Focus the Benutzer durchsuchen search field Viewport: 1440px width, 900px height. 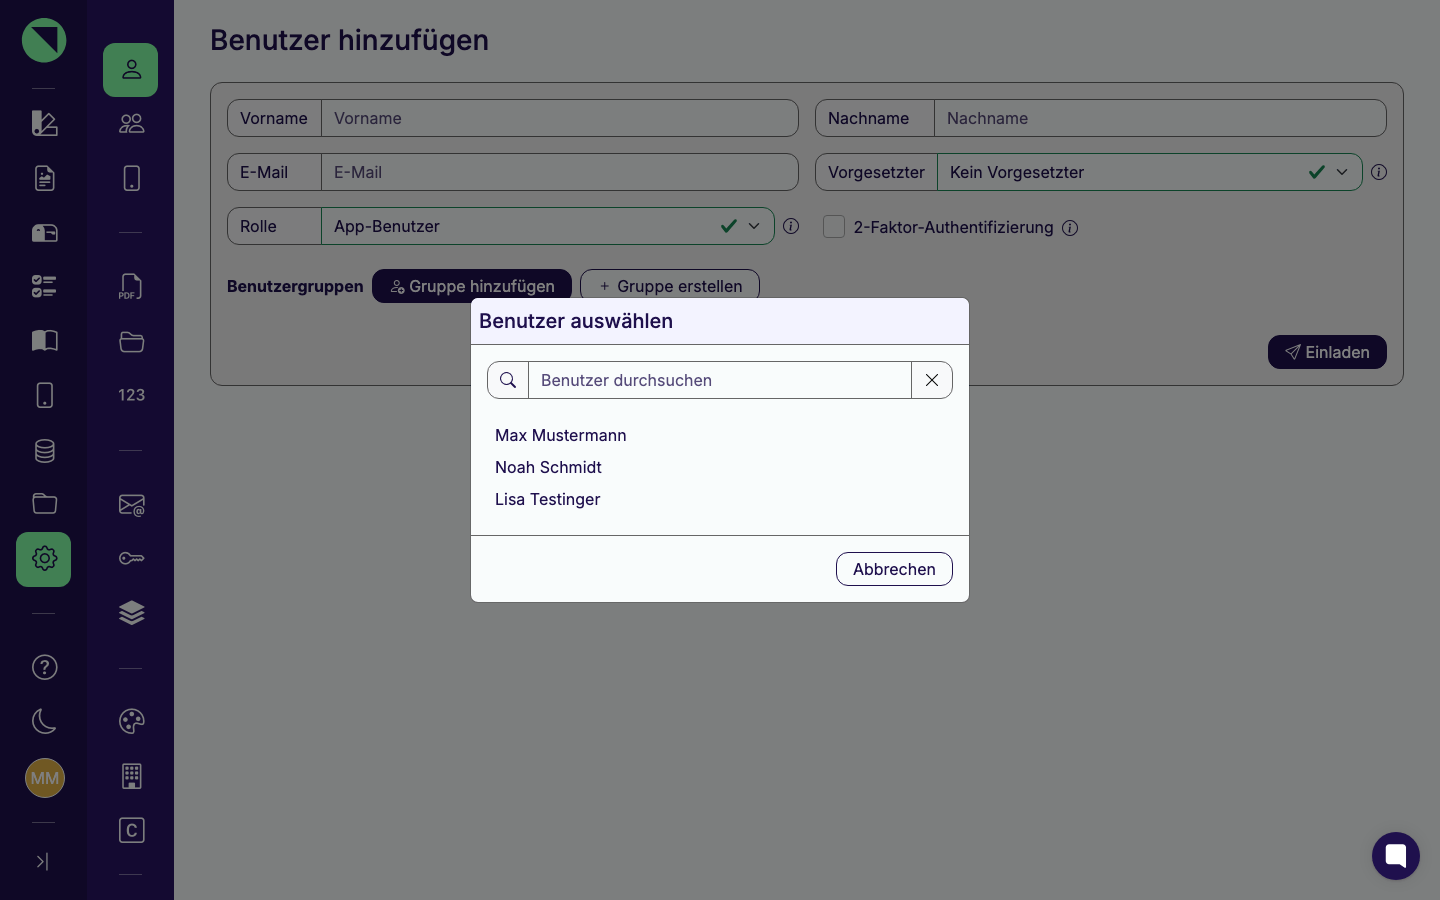pyautogui.click(x=720, y=380)
